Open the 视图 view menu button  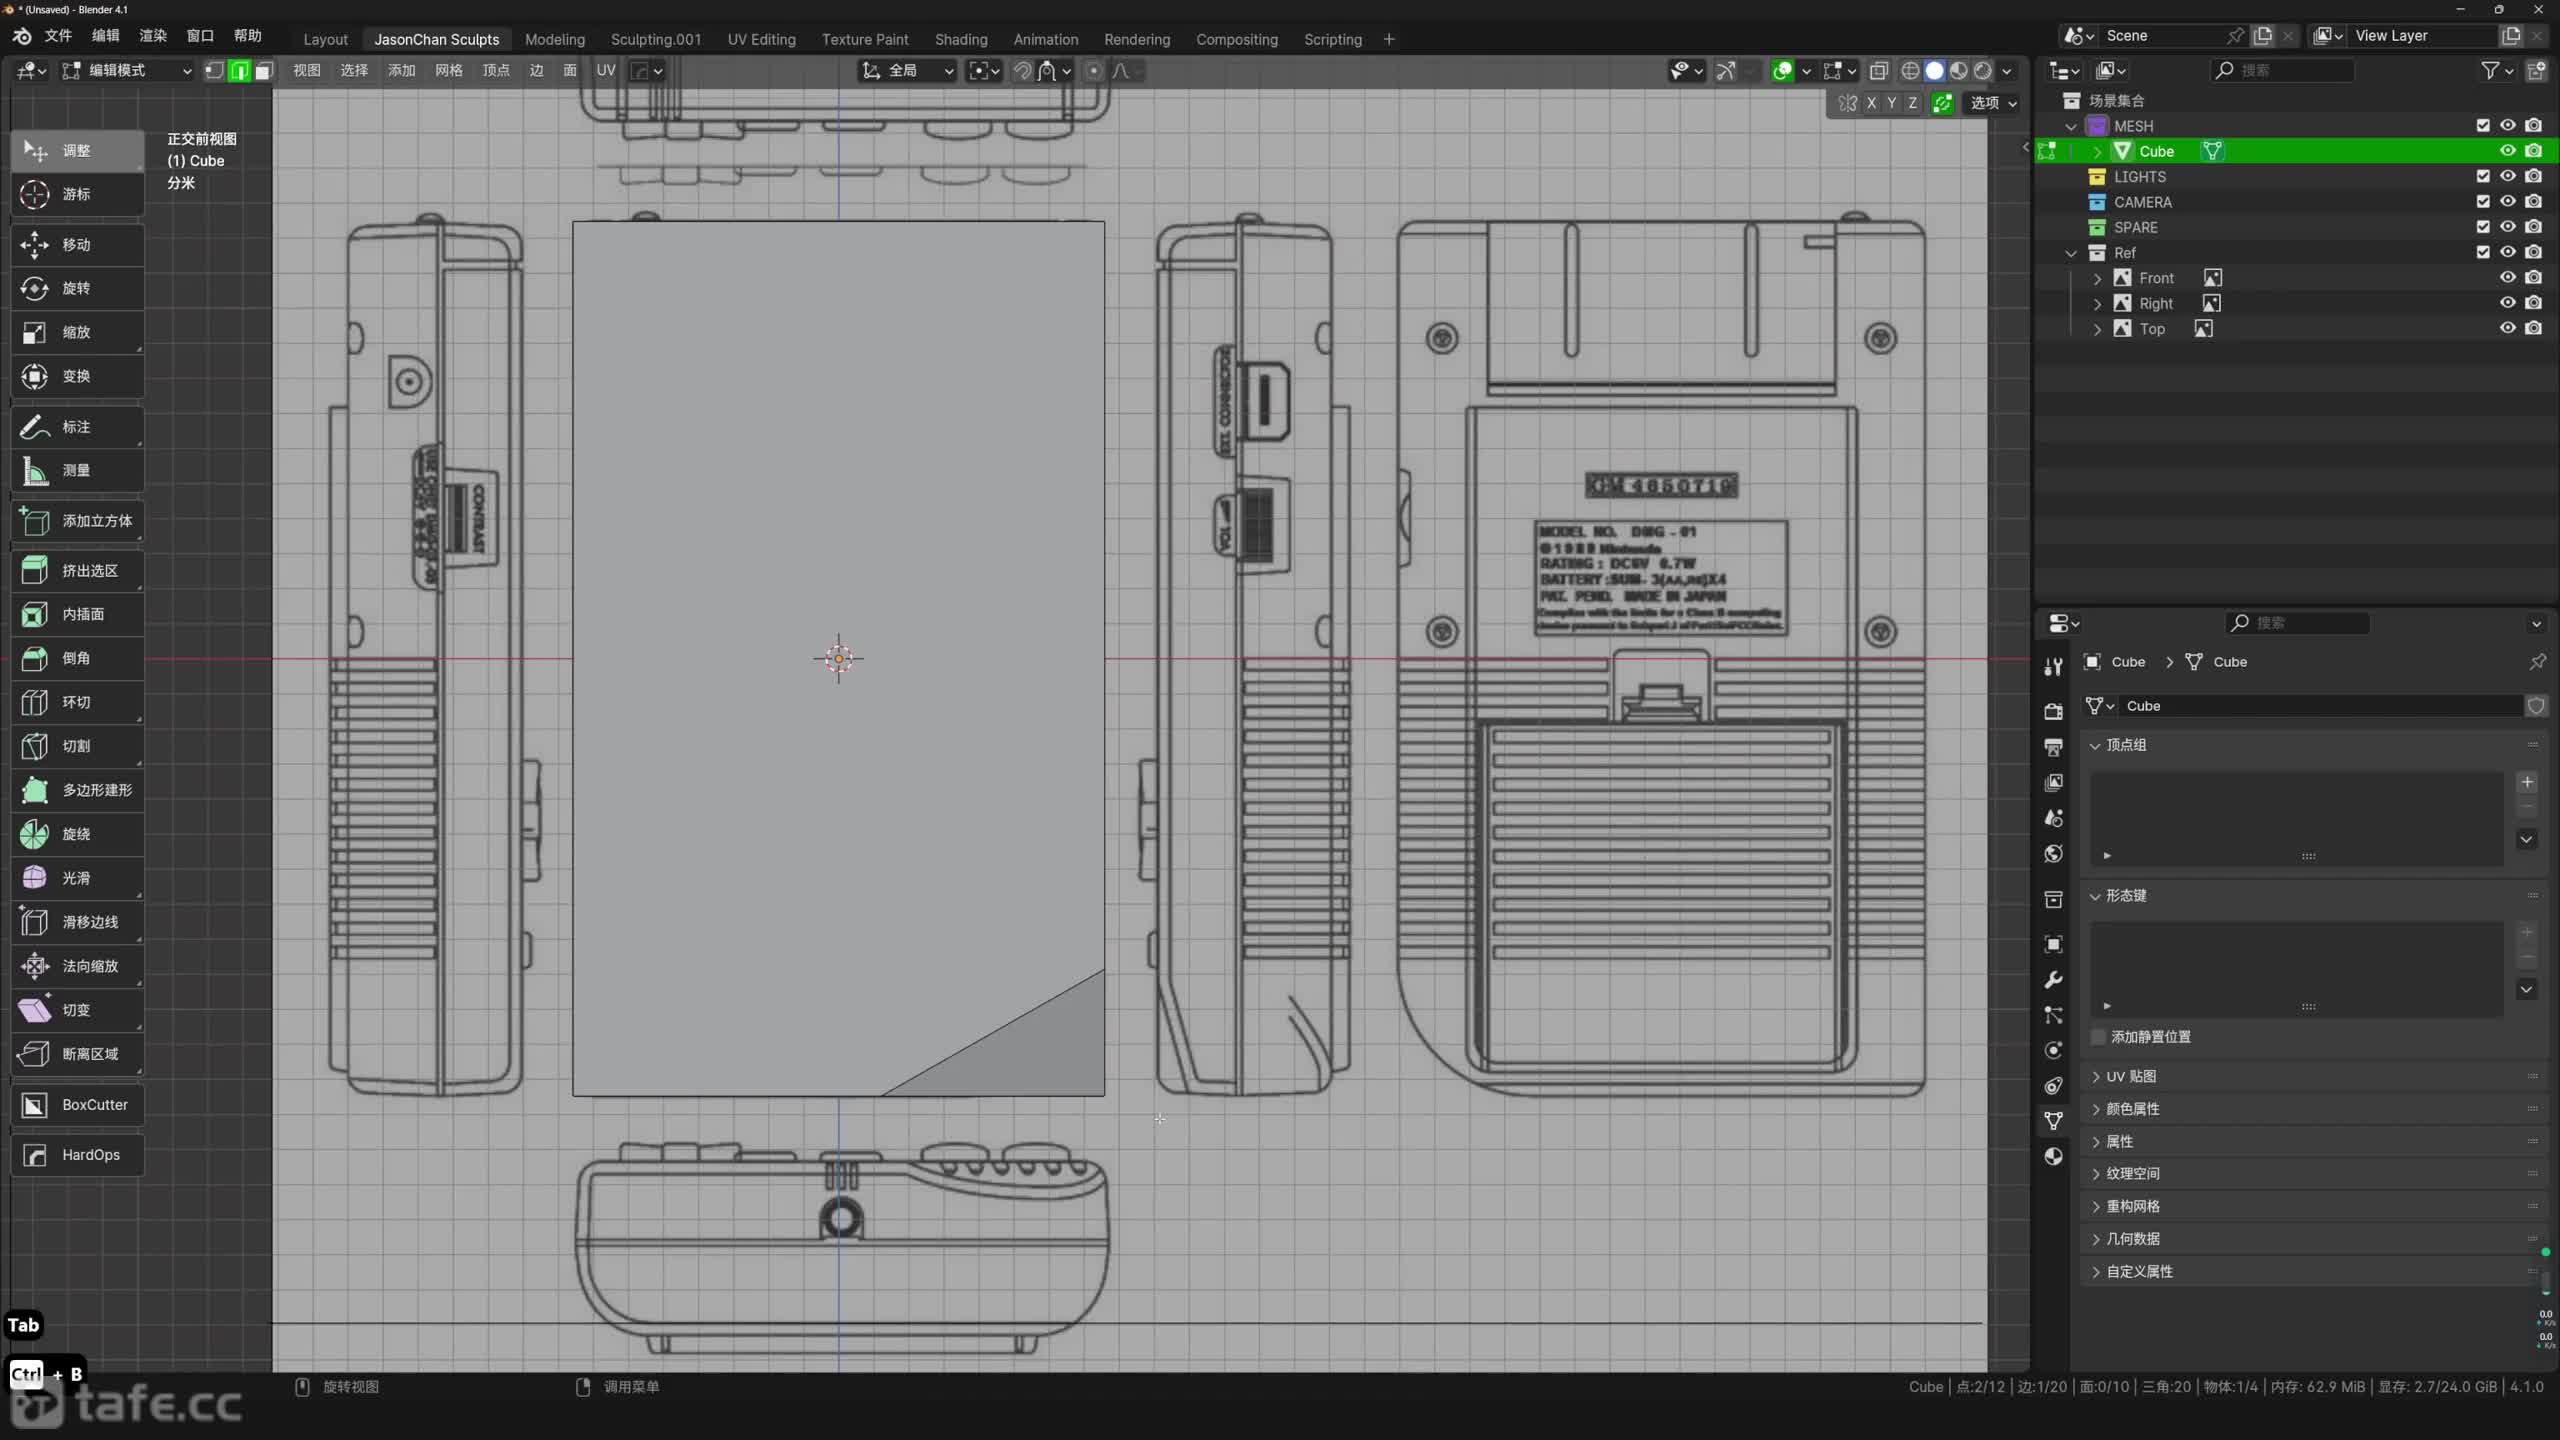click(307, 71)
